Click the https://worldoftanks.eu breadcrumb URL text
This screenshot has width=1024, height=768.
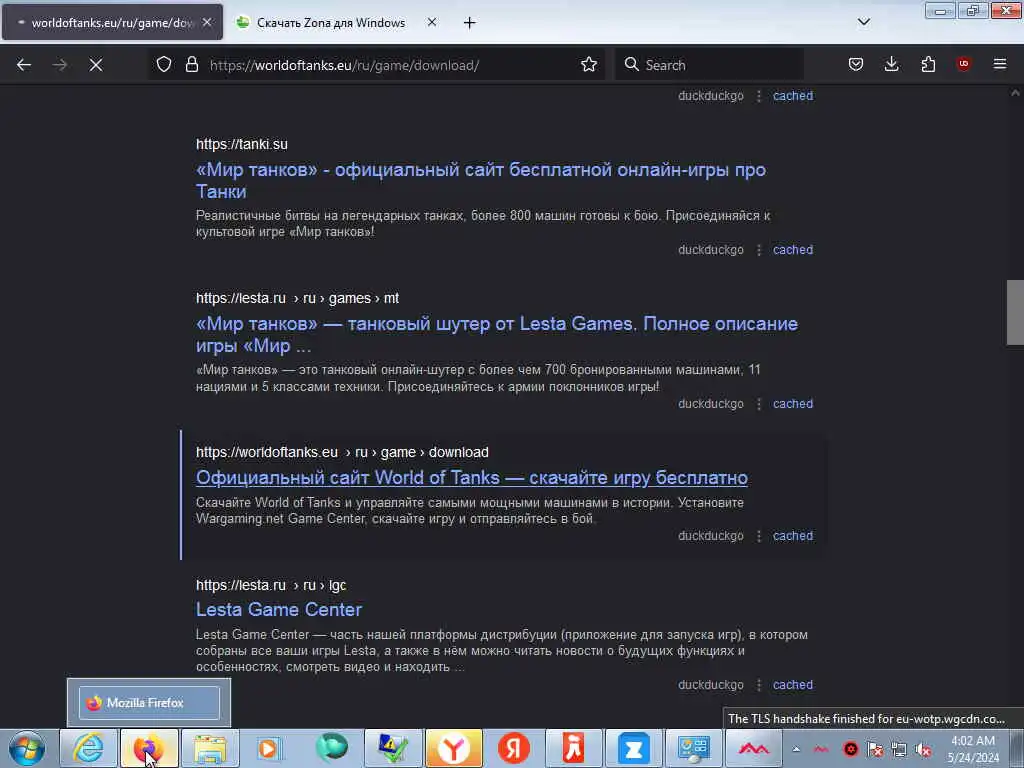pyautogui.click(x=342, y=452)
